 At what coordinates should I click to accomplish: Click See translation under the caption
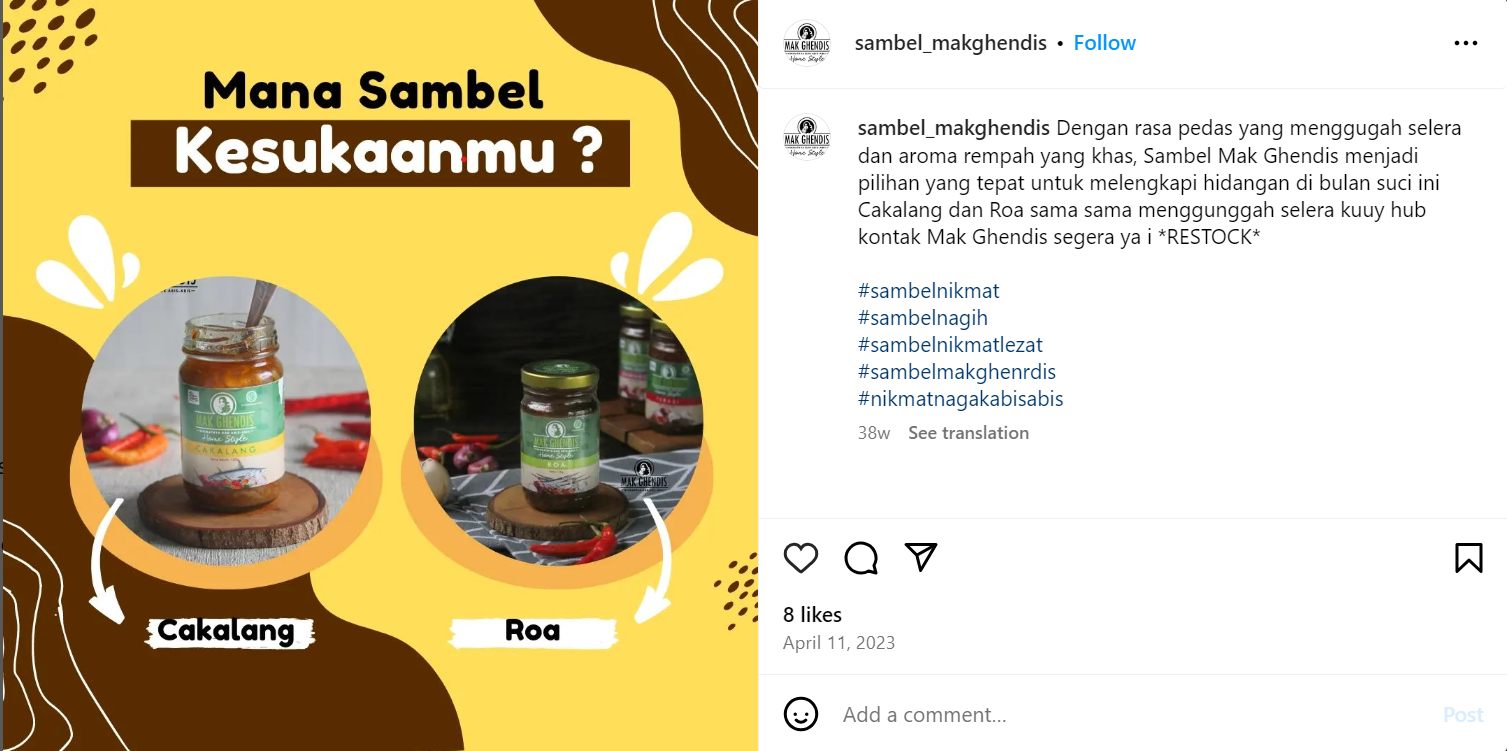click(x=968, y=433)
